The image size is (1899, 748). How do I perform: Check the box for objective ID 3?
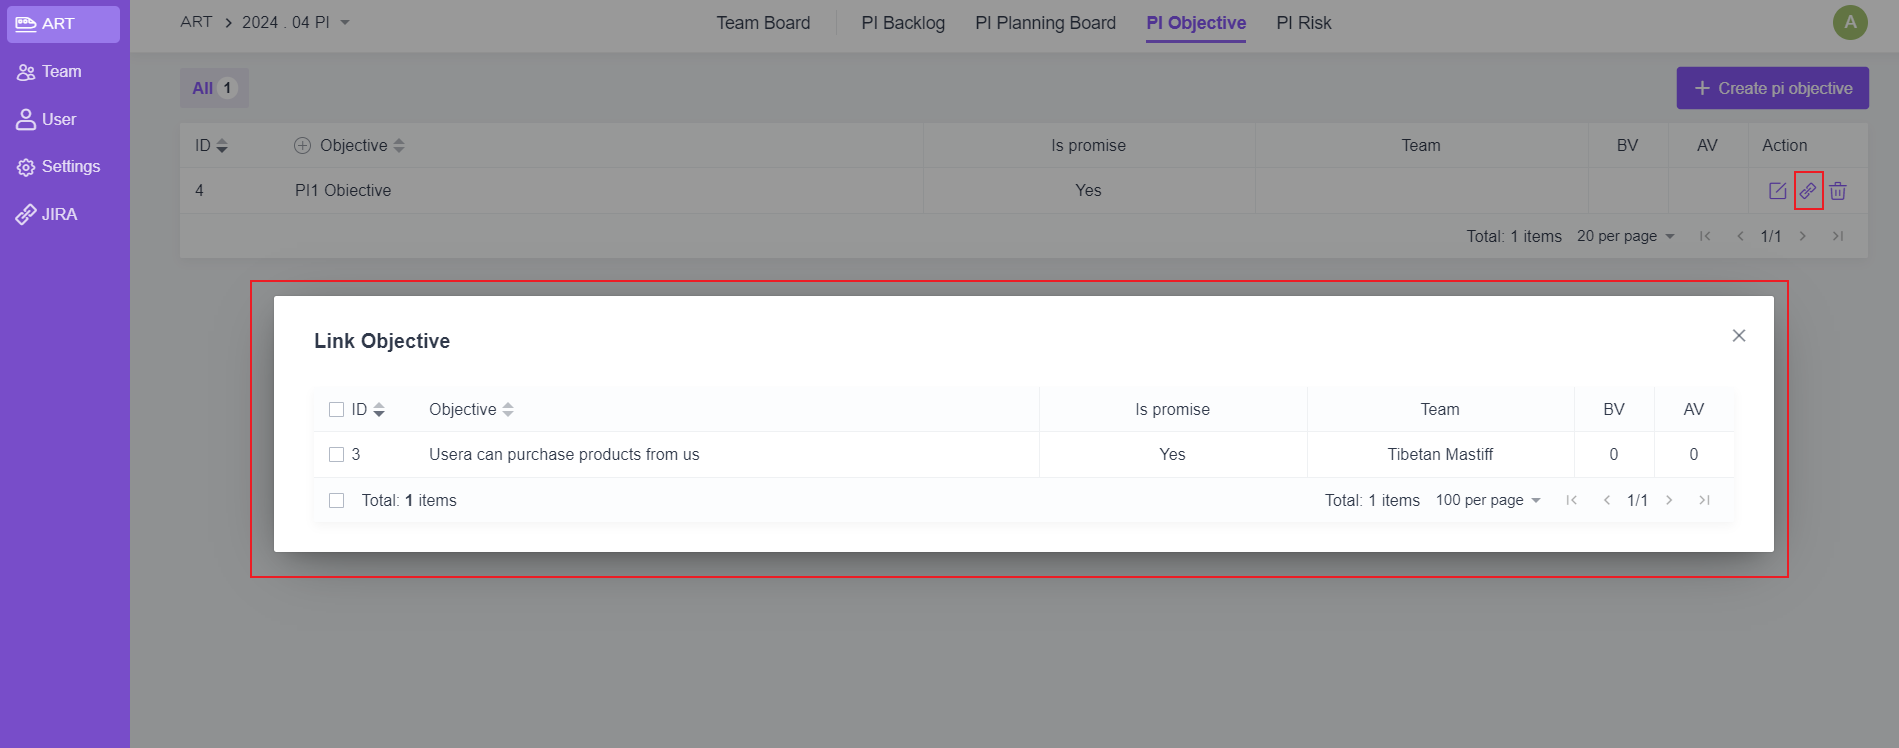[336, 454]
